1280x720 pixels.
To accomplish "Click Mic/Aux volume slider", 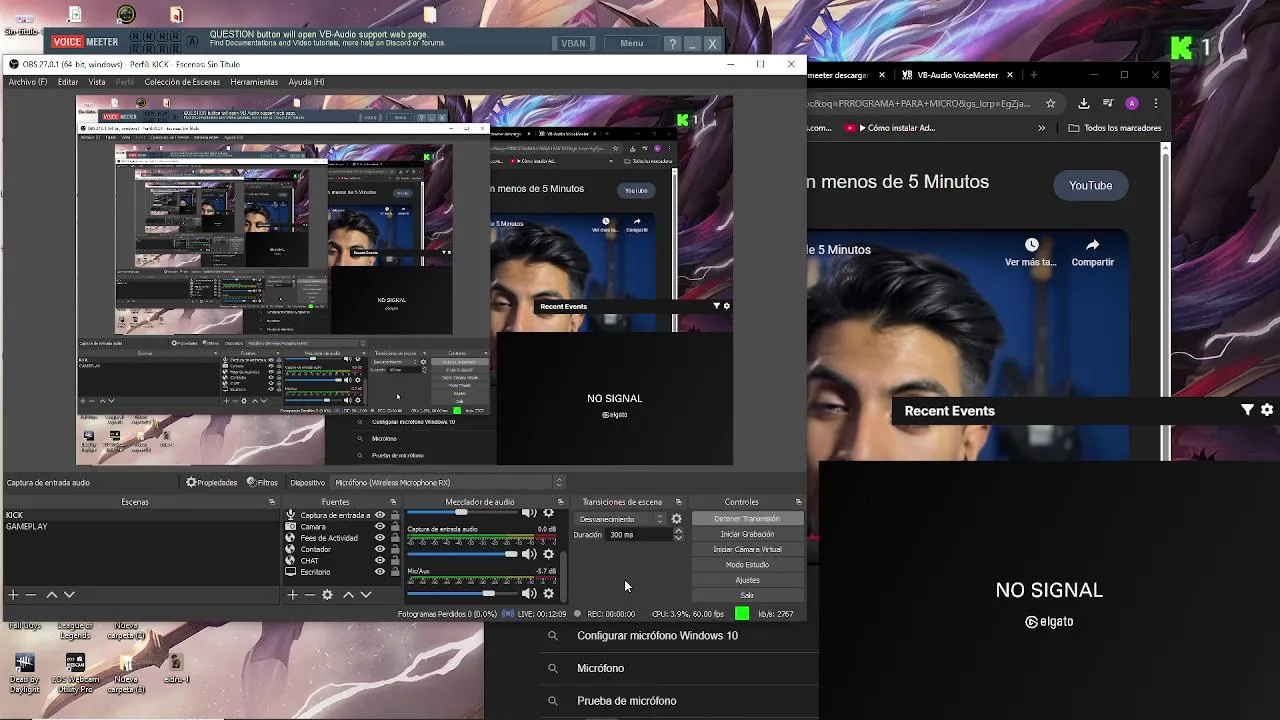I will [x=463, y=594].
